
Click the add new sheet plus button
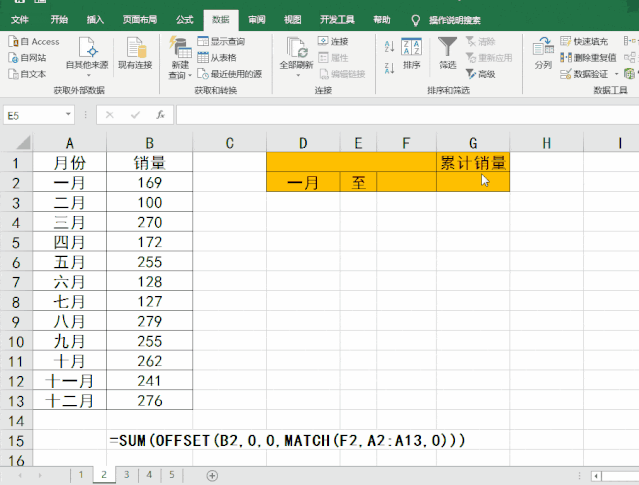[212, 475]
